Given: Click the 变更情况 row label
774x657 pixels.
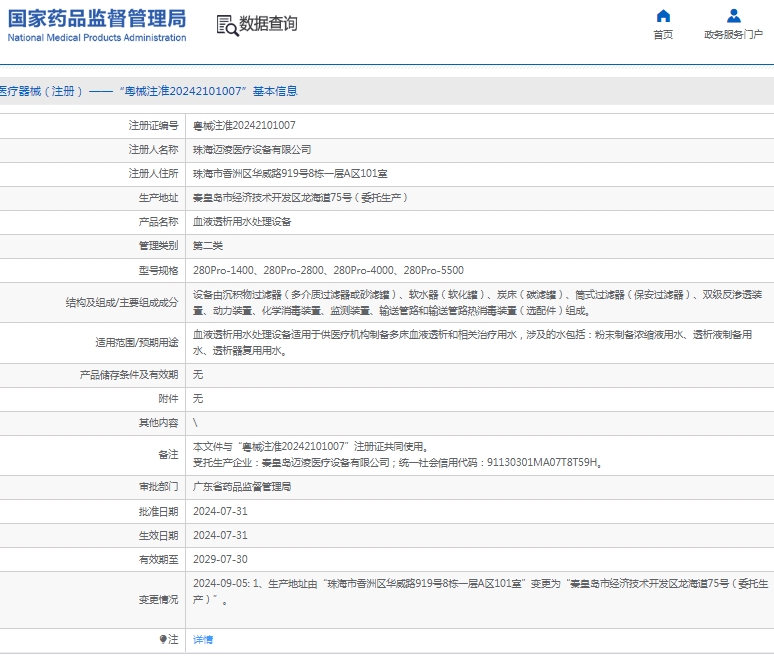Looking at the screenshot, I should click(158, 600).
